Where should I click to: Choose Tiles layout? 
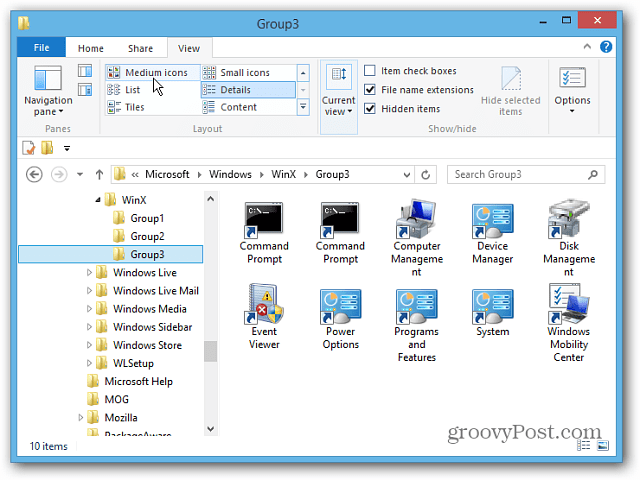153,107
